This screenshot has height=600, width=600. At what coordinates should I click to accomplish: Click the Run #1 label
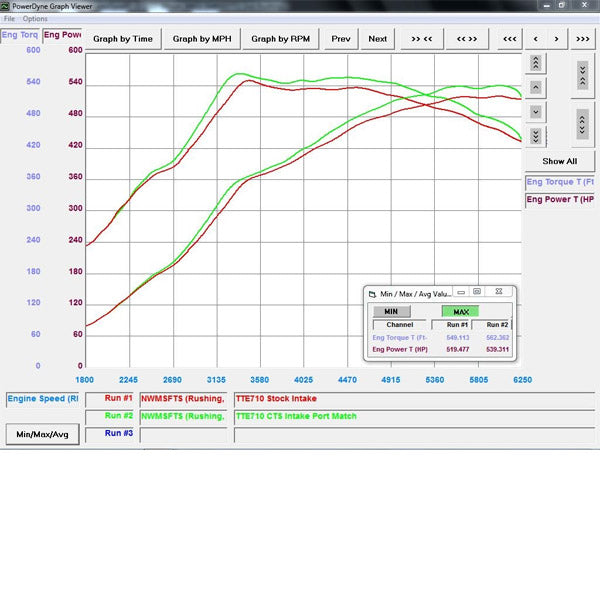109,399
